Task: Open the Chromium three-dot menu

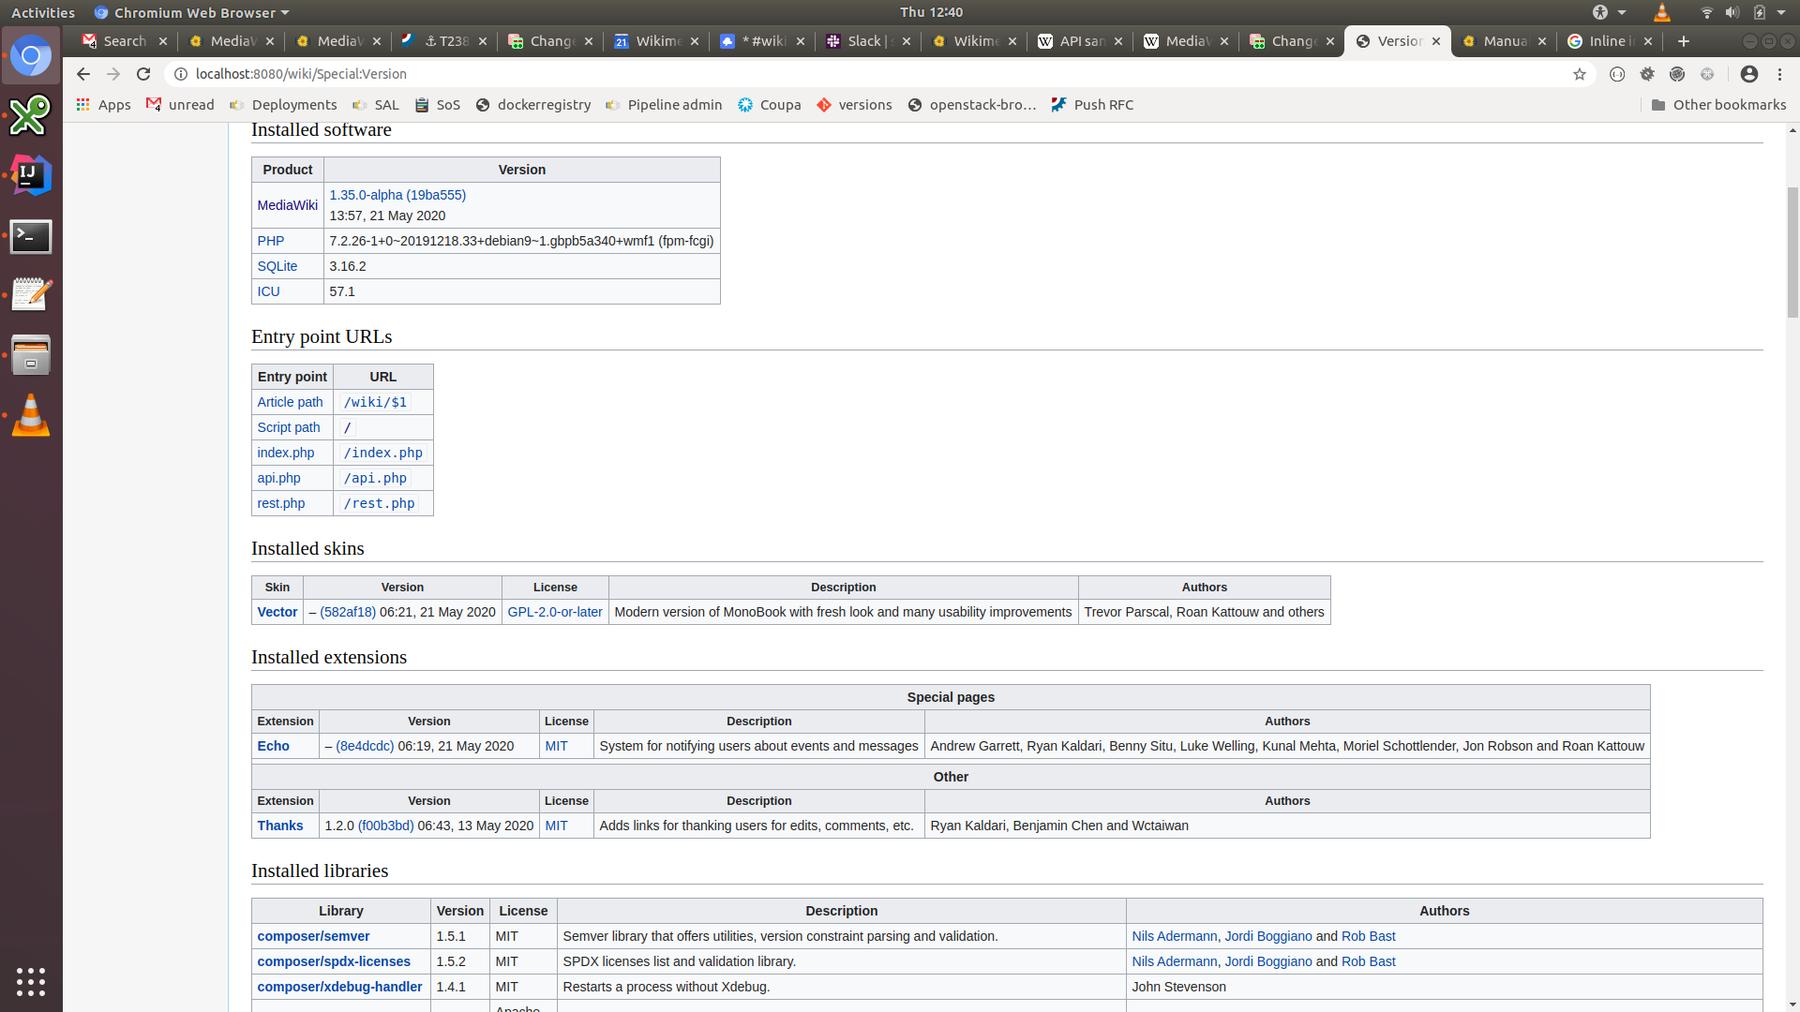Action: click(1780, 74)
